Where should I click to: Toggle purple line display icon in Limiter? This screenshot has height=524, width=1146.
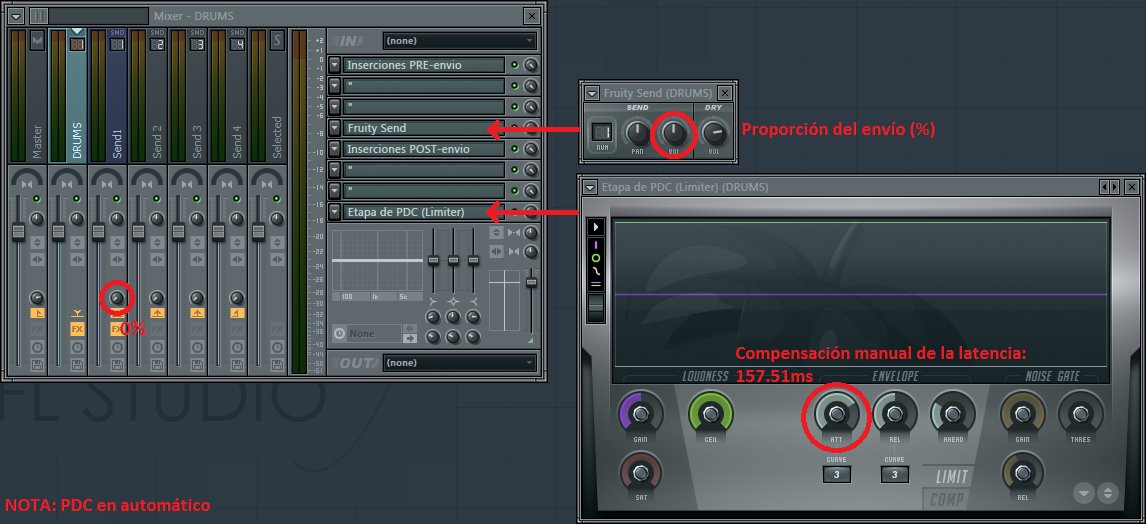point(596,245)
